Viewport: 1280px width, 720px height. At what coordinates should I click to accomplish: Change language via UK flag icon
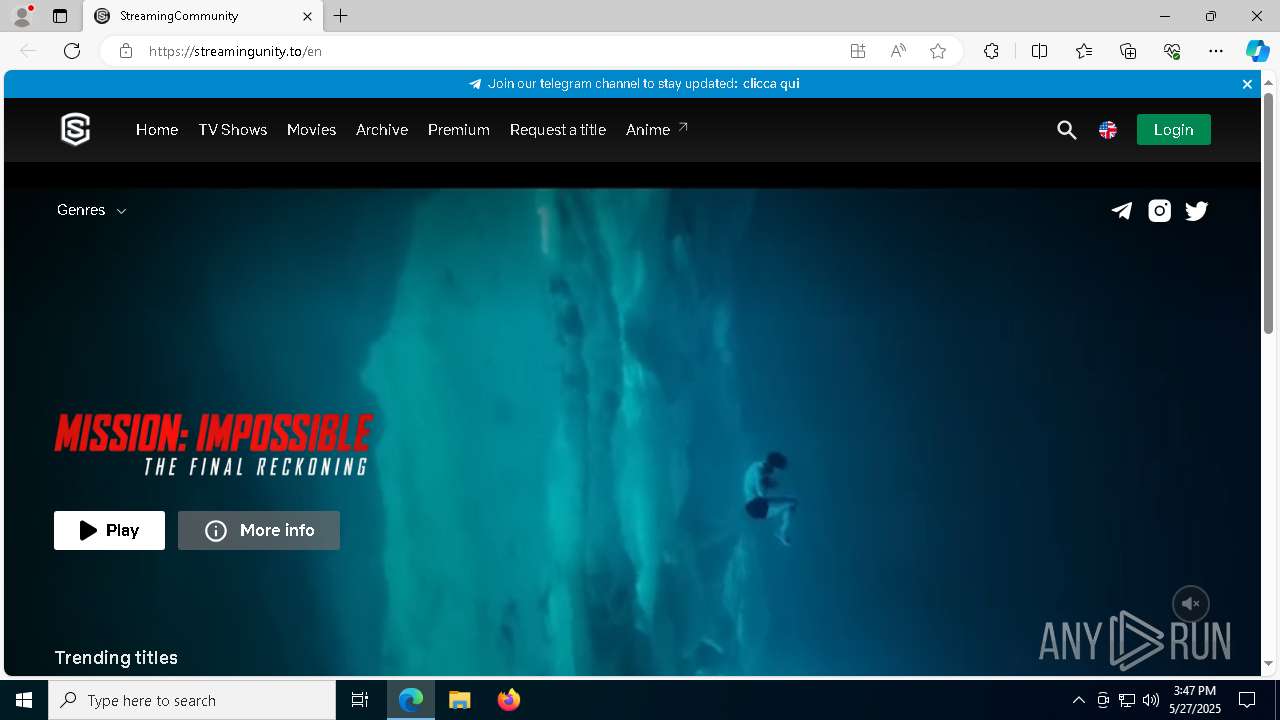pyautogui.click(x=1108, y=130)
